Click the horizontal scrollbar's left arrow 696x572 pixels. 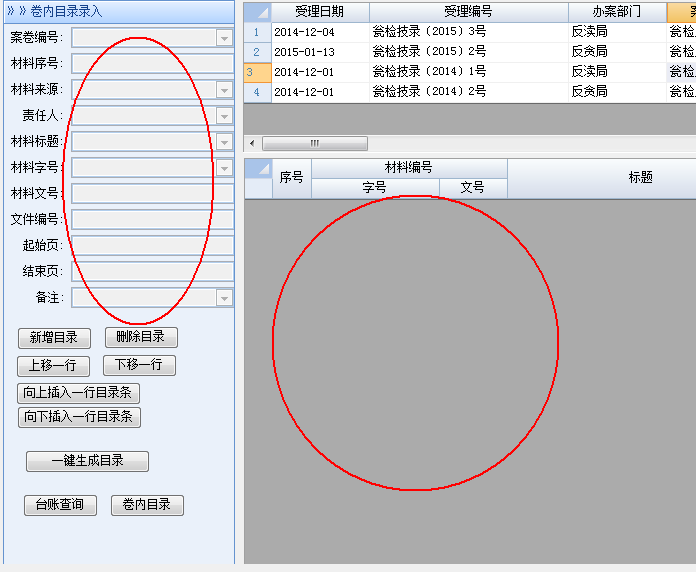251,144
